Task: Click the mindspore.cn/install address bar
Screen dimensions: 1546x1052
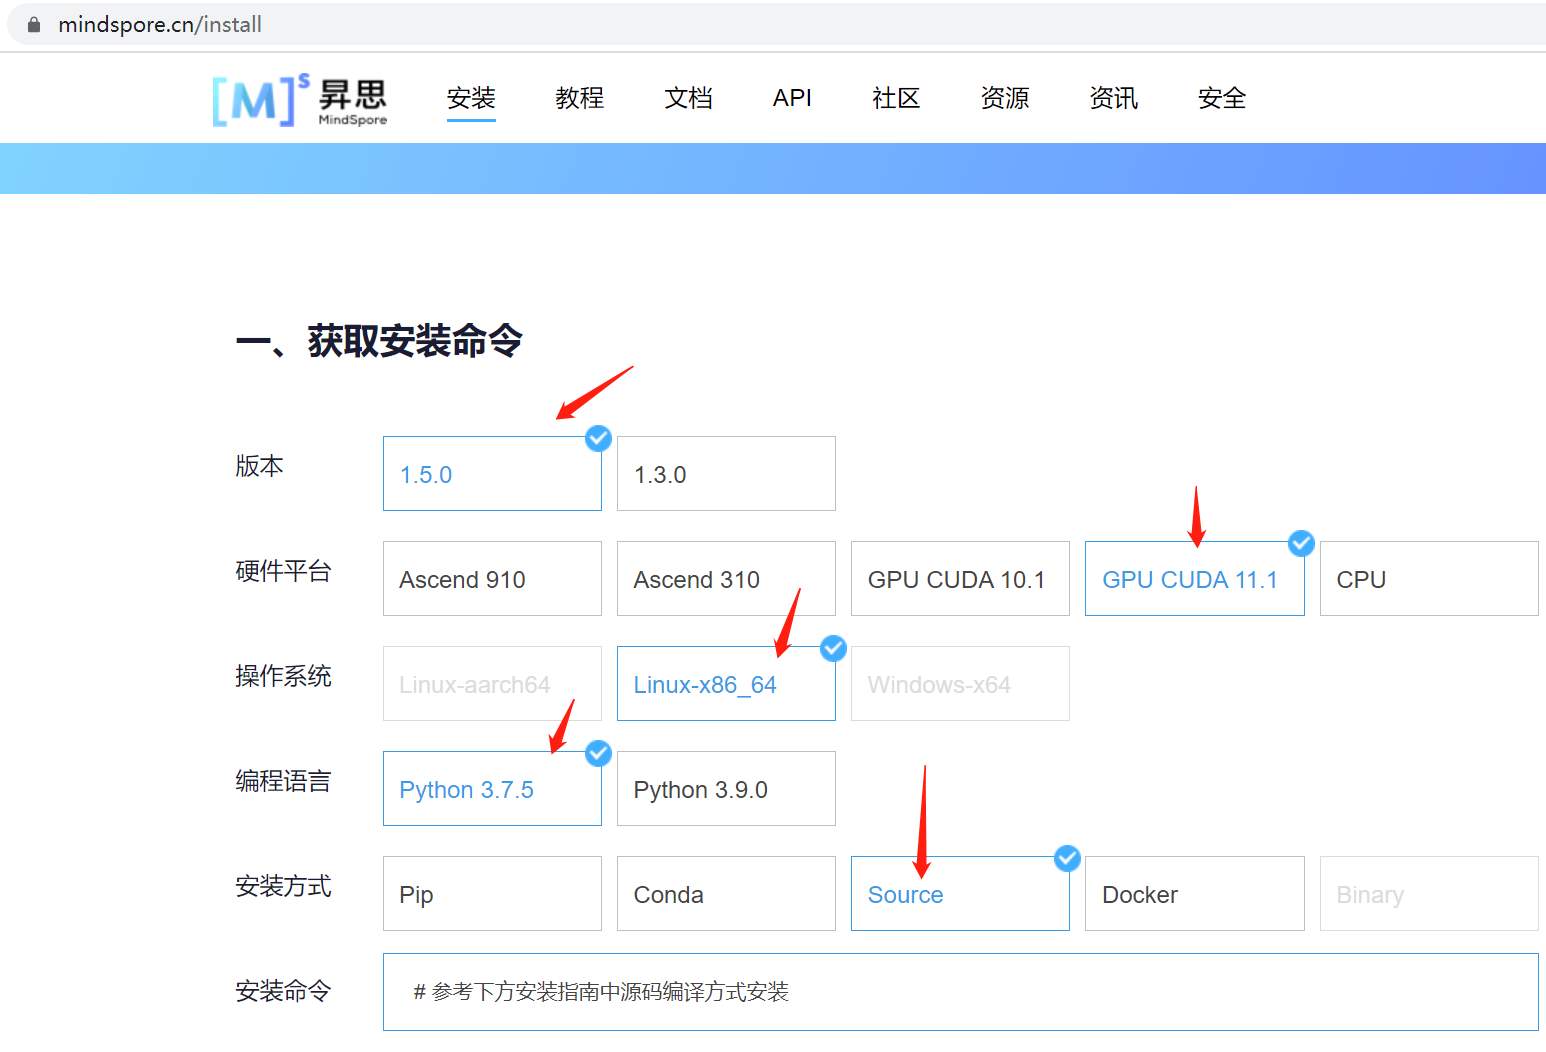Action: coord(776,25)
